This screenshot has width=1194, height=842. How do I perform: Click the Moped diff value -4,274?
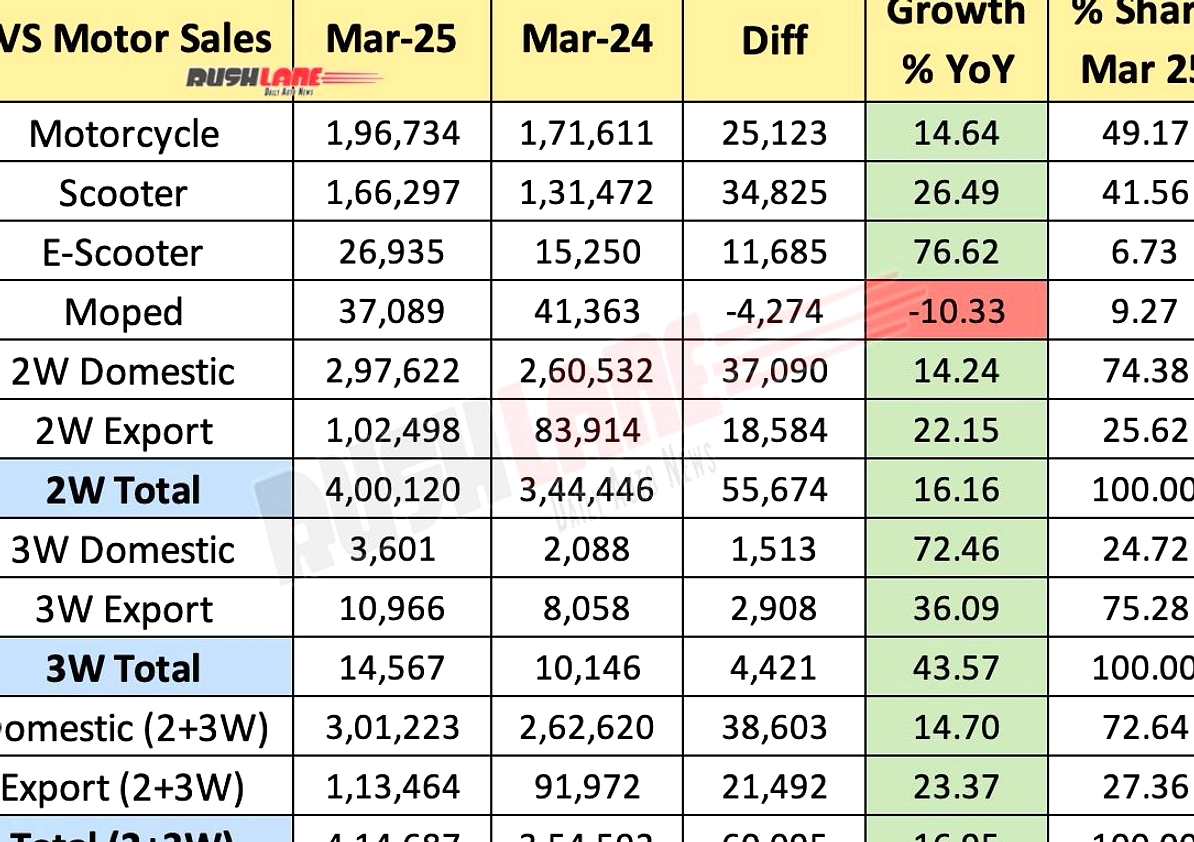point(774,311)
